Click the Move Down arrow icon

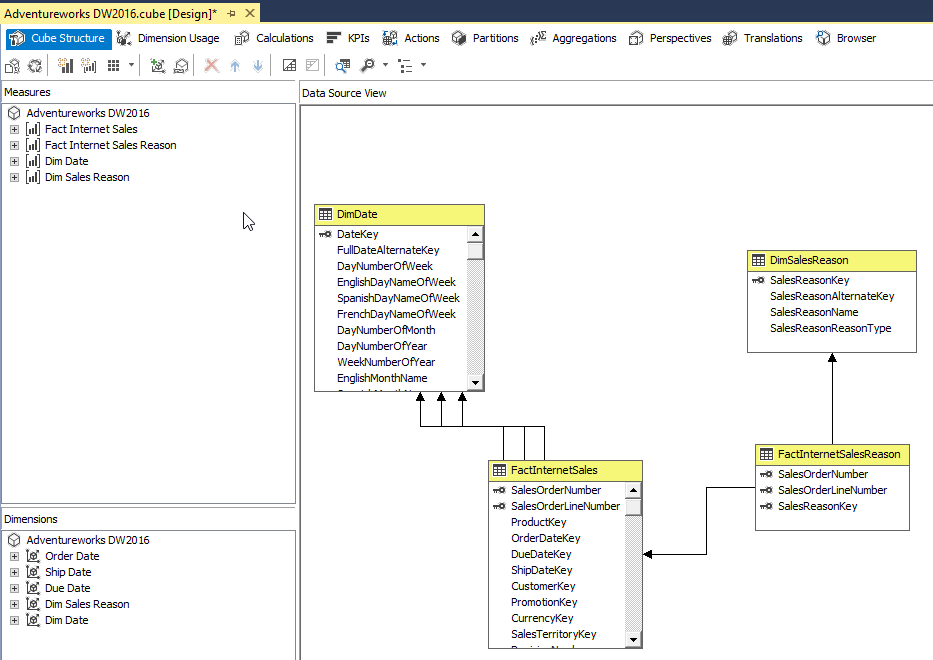258,65
